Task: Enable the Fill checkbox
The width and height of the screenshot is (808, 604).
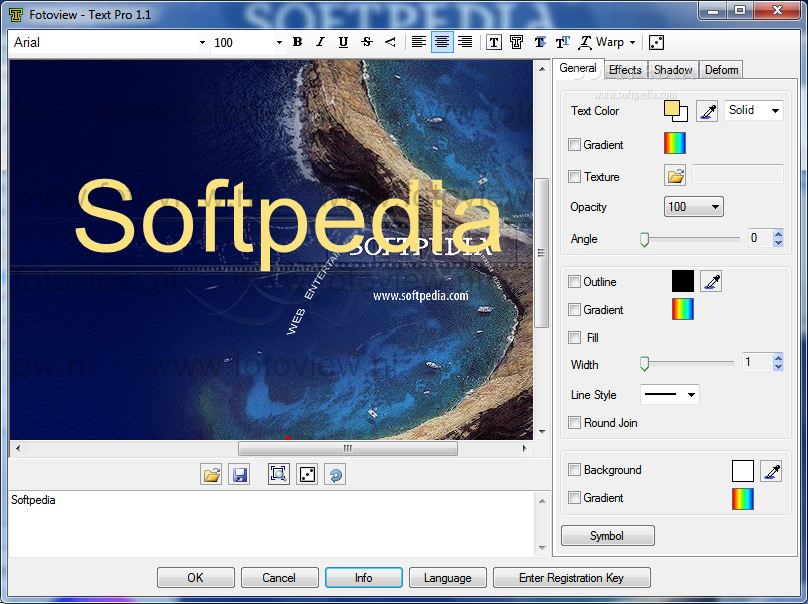Action: click(x=574, y=338)
